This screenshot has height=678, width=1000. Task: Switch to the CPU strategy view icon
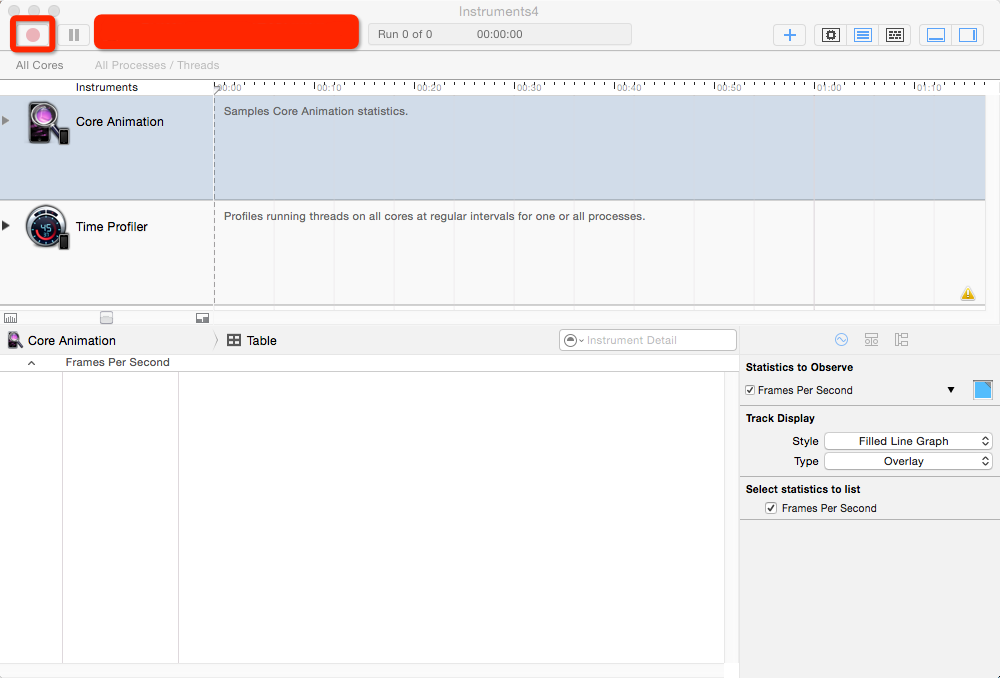[x=830, y=34]
